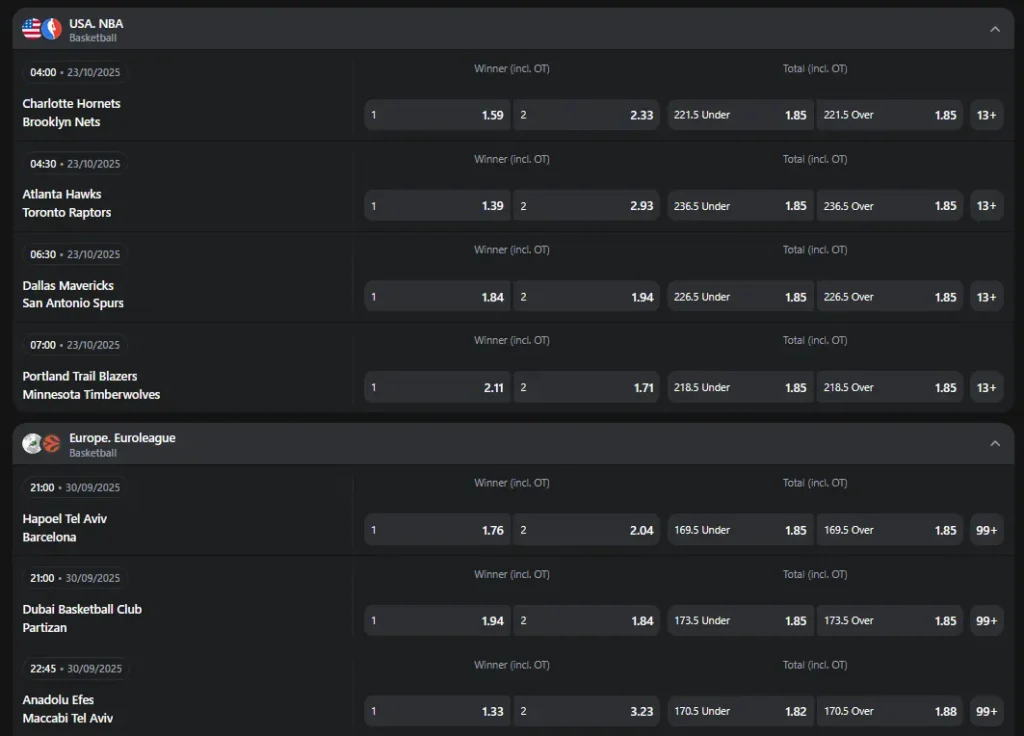Open 13+ markets for Hawks vs Raptors
1024x736 pixels.
(986, 206)
